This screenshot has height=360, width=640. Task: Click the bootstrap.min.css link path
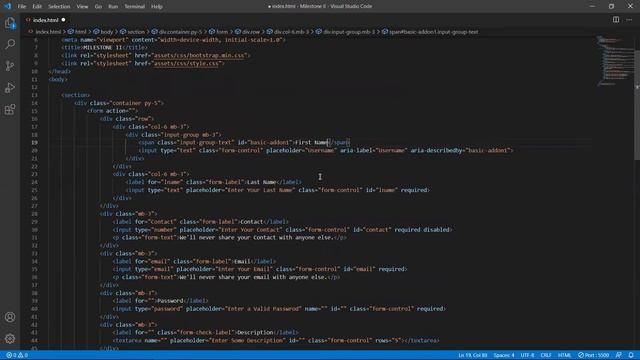pyautogui.click(x=199, y=56)
